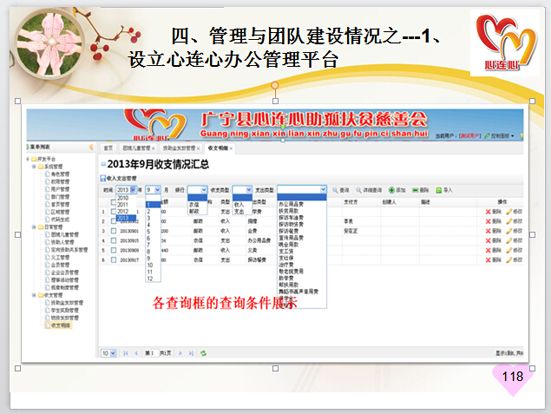The height and width of the screenshot is (414, 551).
Task: Select year 2011 in year list
Action: coord(123,205)
